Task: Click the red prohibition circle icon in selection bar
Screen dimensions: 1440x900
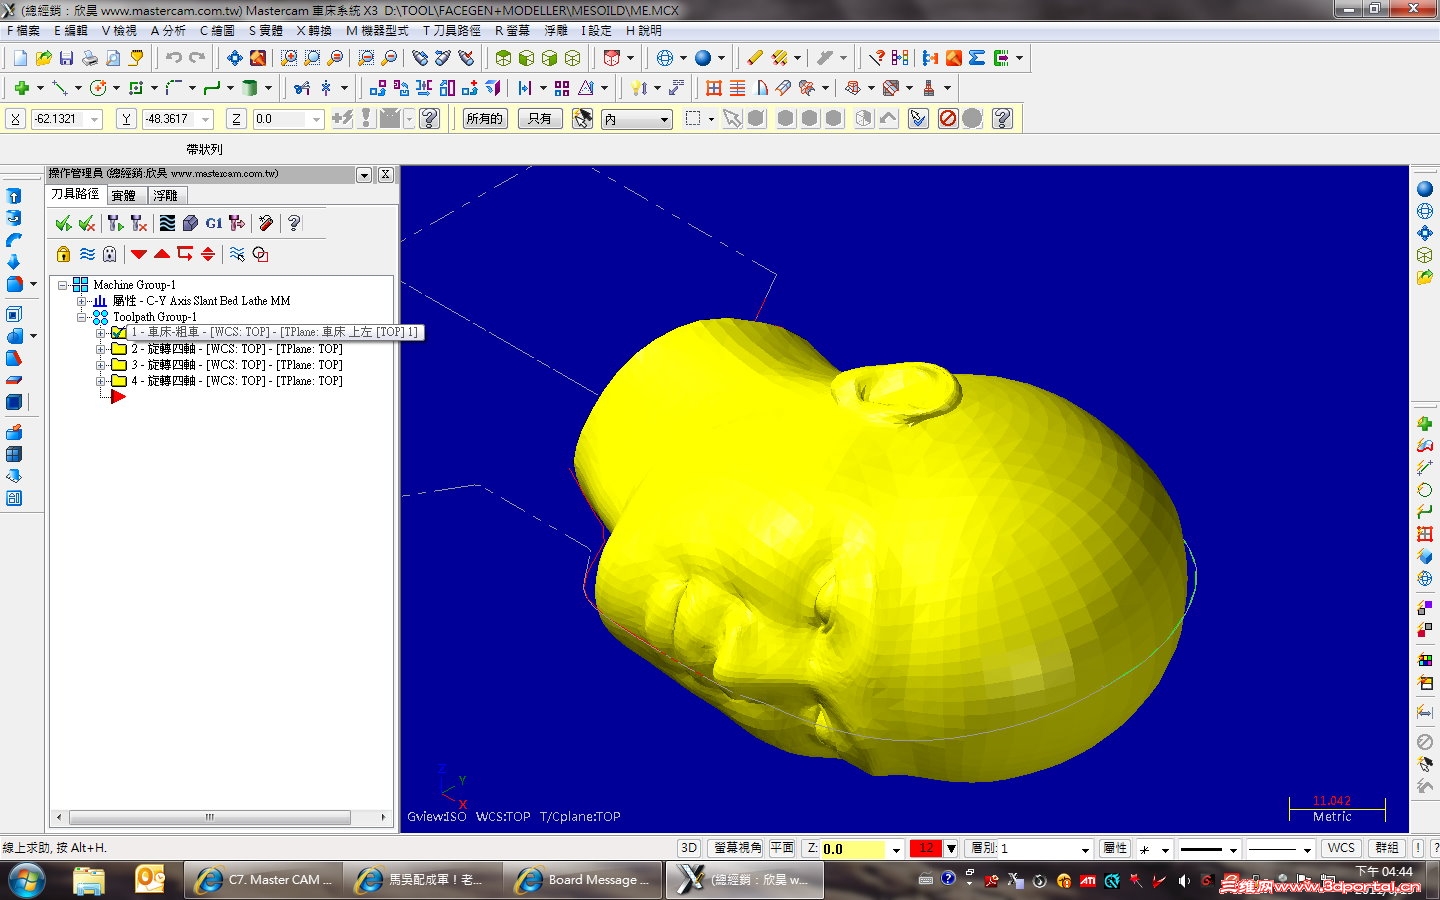Action: (x=948, y=119)
